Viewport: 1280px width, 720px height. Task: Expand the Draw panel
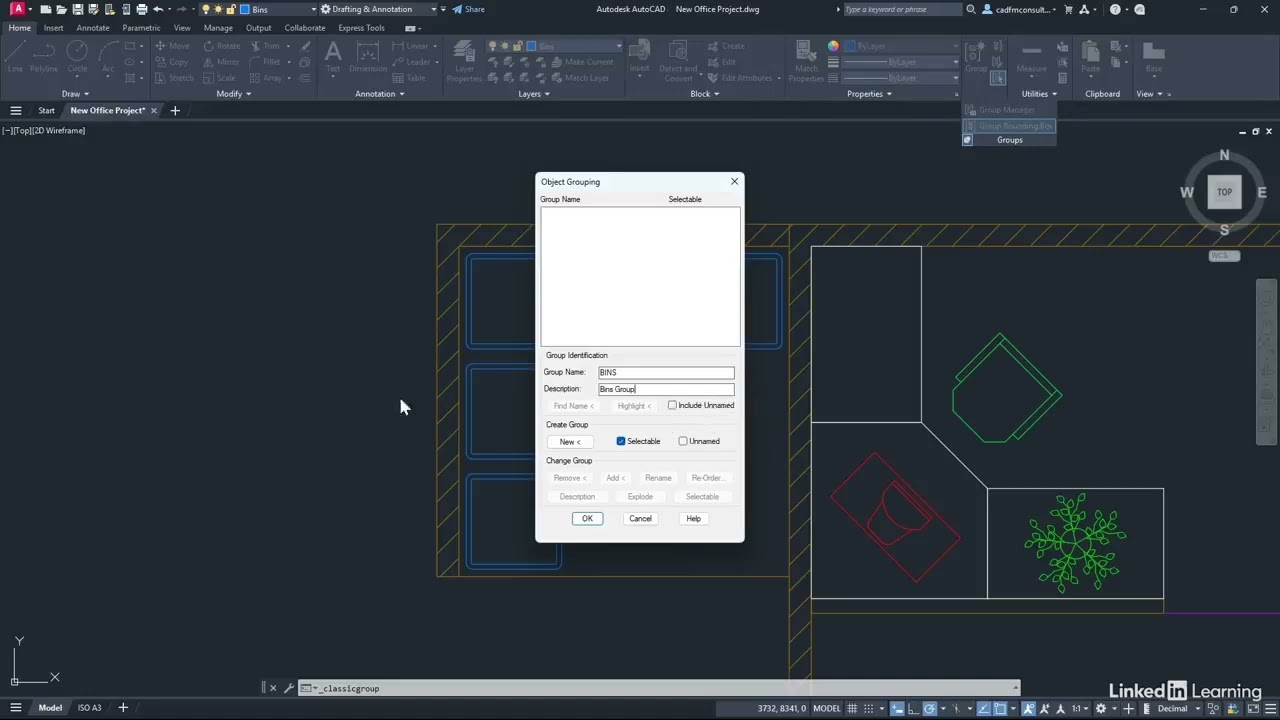[74, 94]
